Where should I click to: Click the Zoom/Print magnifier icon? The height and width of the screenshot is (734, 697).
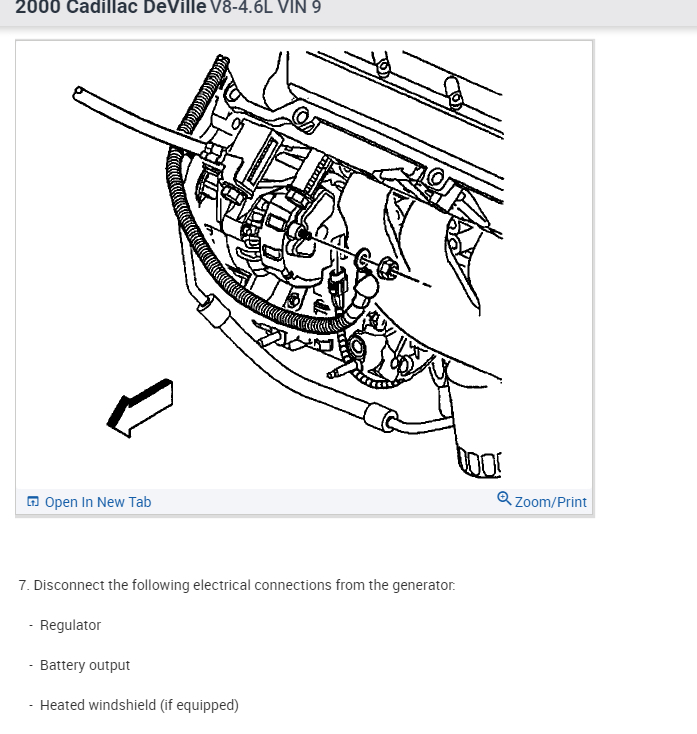[x=504, y=499]
